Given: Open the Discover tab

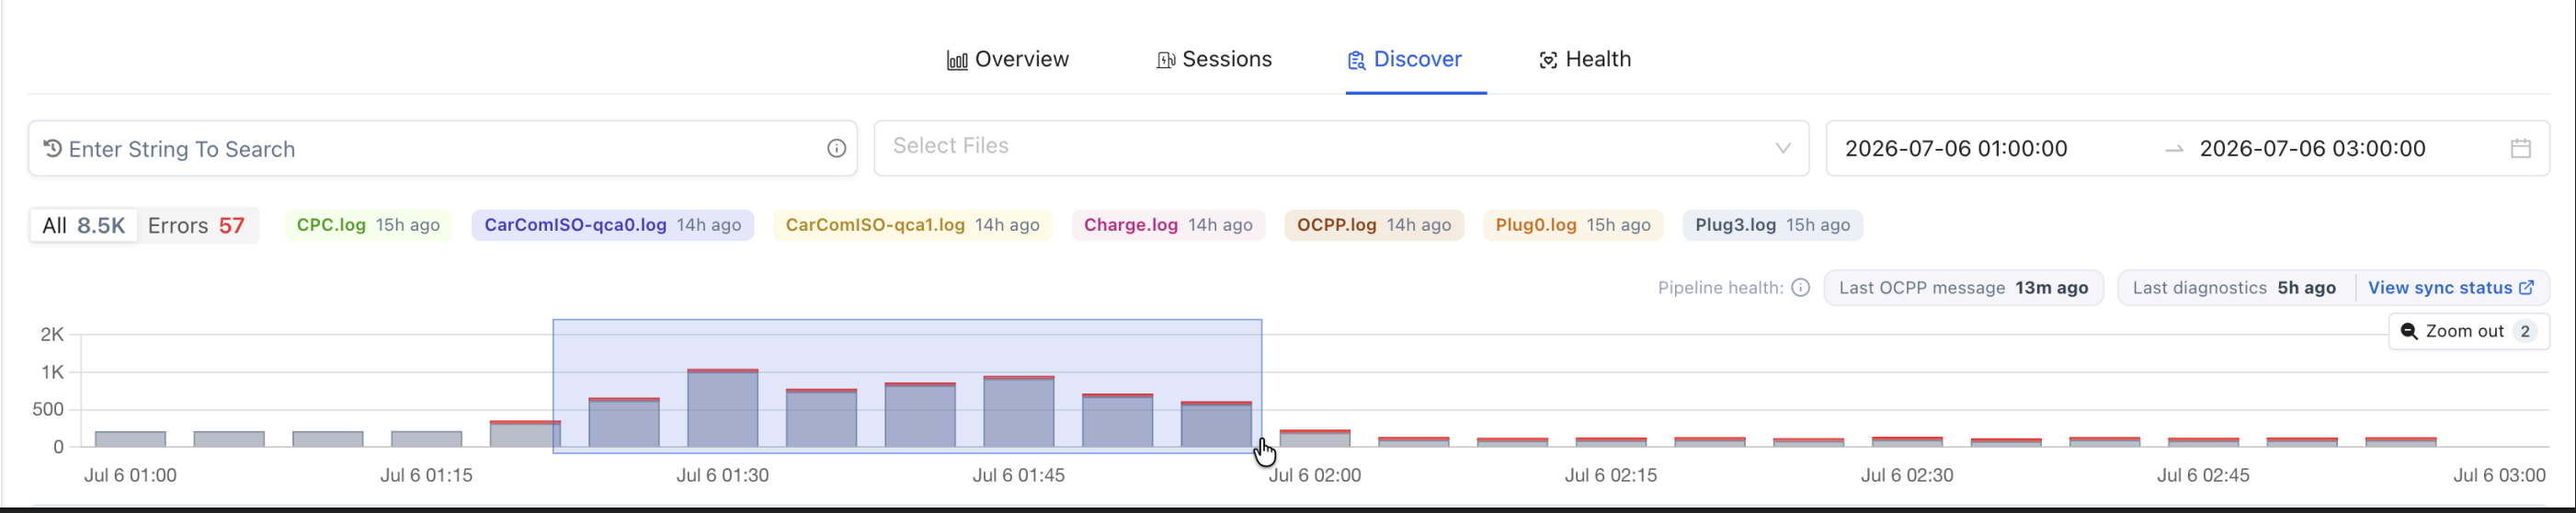Looking at the screenshot, I should 1404,59.
